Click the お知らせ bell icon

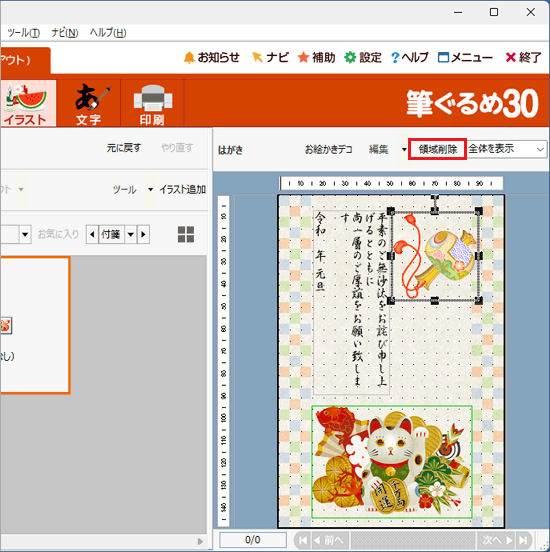[x=189, y=57]
